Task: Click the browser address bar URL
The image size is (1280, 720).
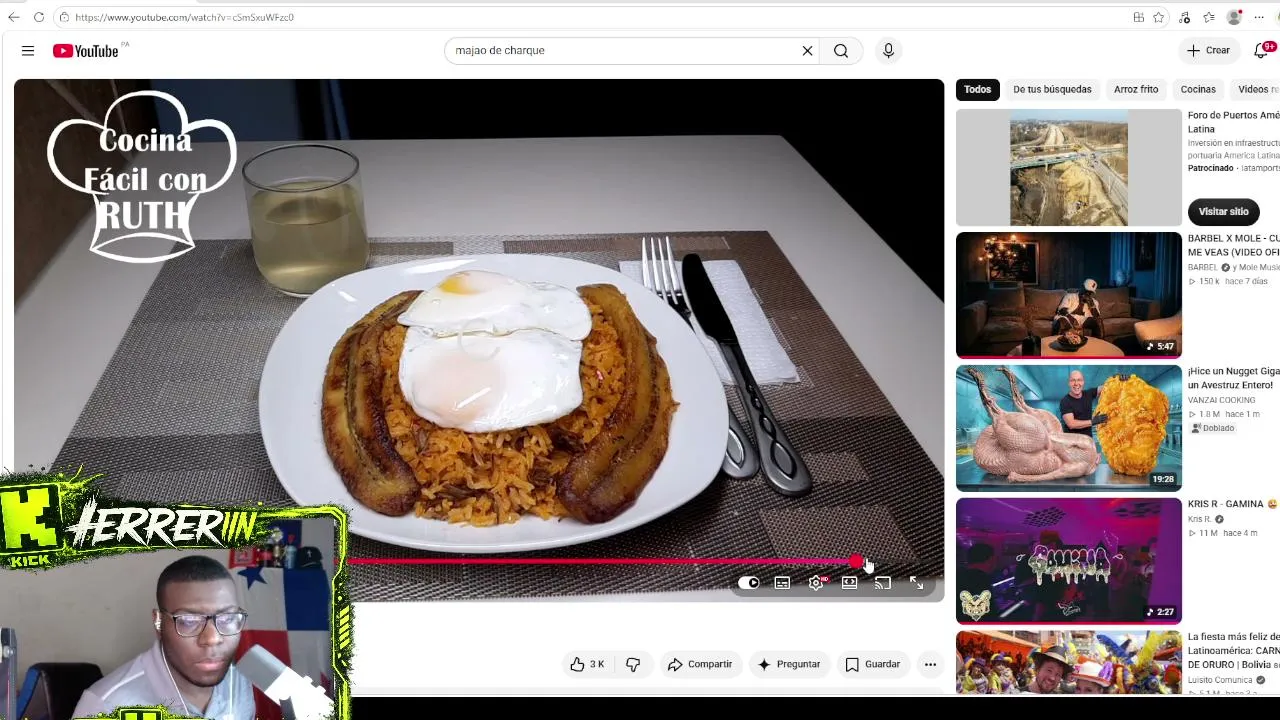Action: [x=184, y=17]
